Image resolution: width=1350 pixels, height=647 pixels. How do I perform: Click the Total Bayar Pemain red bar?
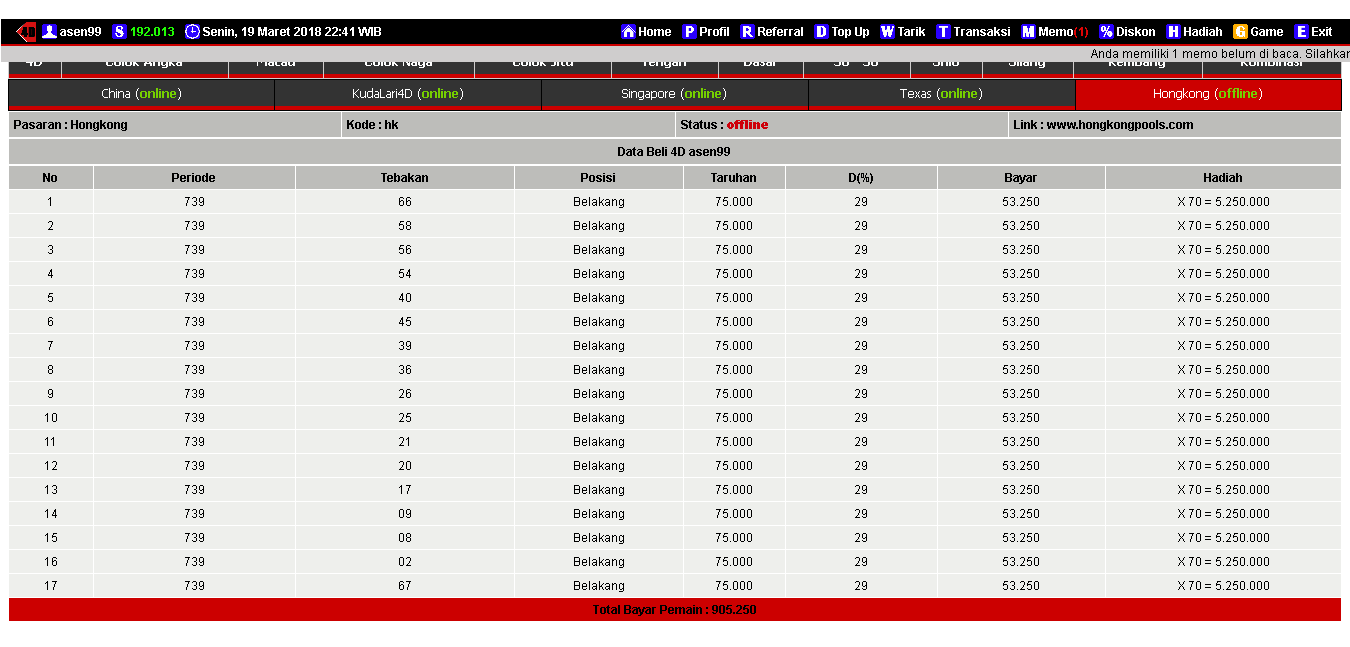point(674,610)
